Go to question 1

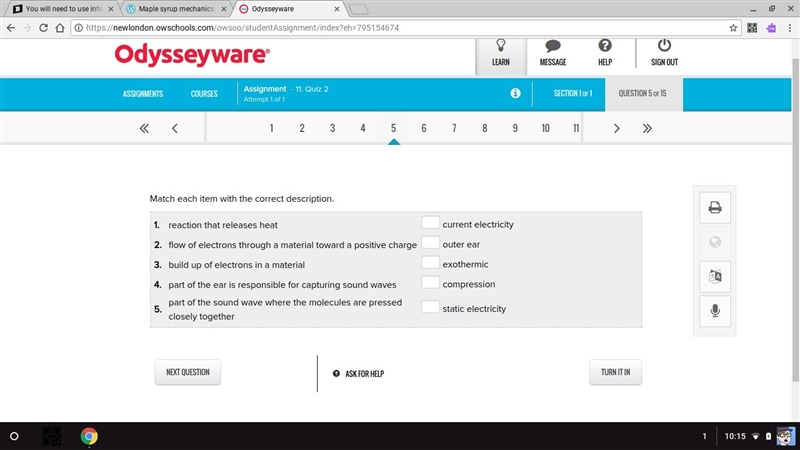pos(271,128)
